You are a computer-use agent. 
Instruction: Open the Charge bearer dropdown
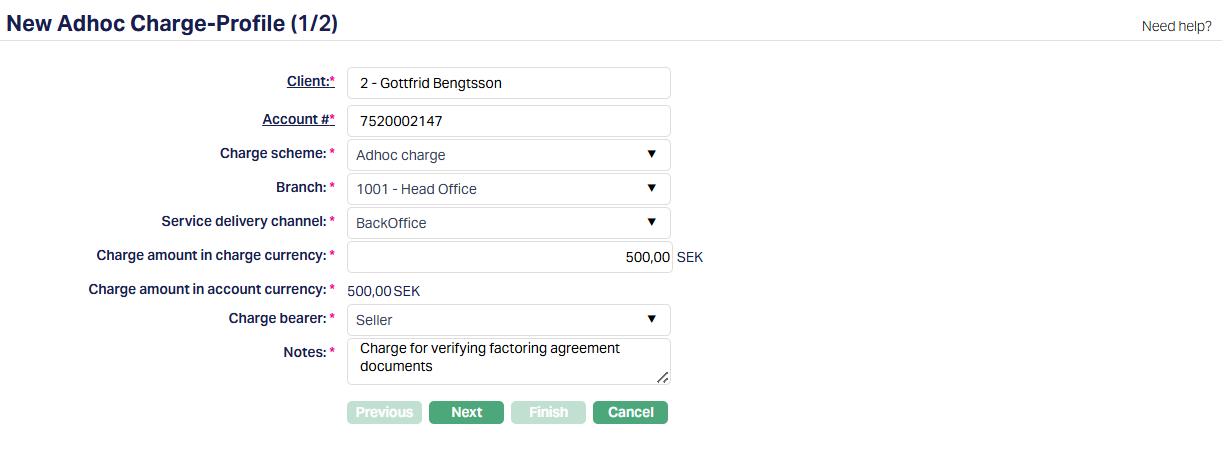[x=508, y=320]
